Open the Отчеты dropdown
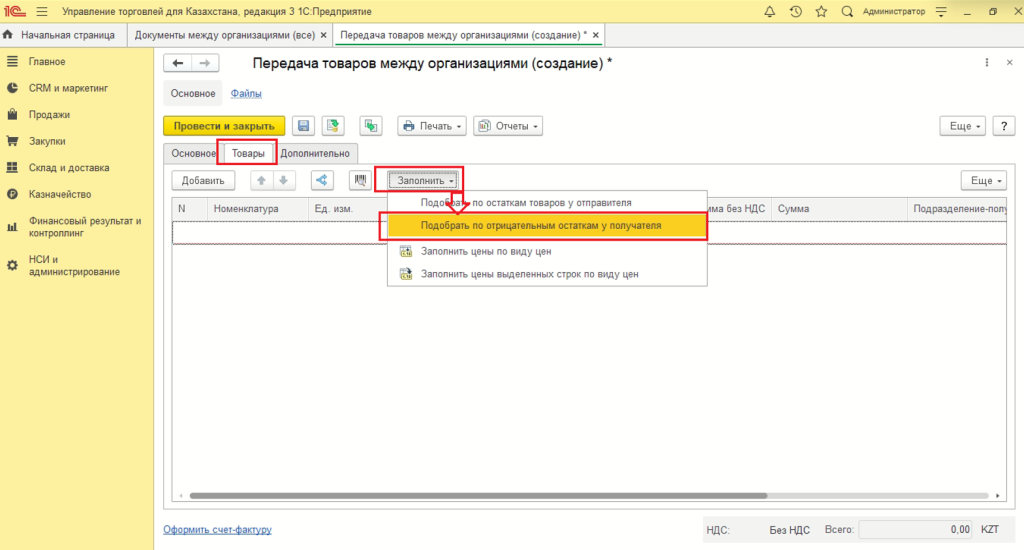This screenshot has width=1024, height=550. pyautogui.click(x=508, y=125)
